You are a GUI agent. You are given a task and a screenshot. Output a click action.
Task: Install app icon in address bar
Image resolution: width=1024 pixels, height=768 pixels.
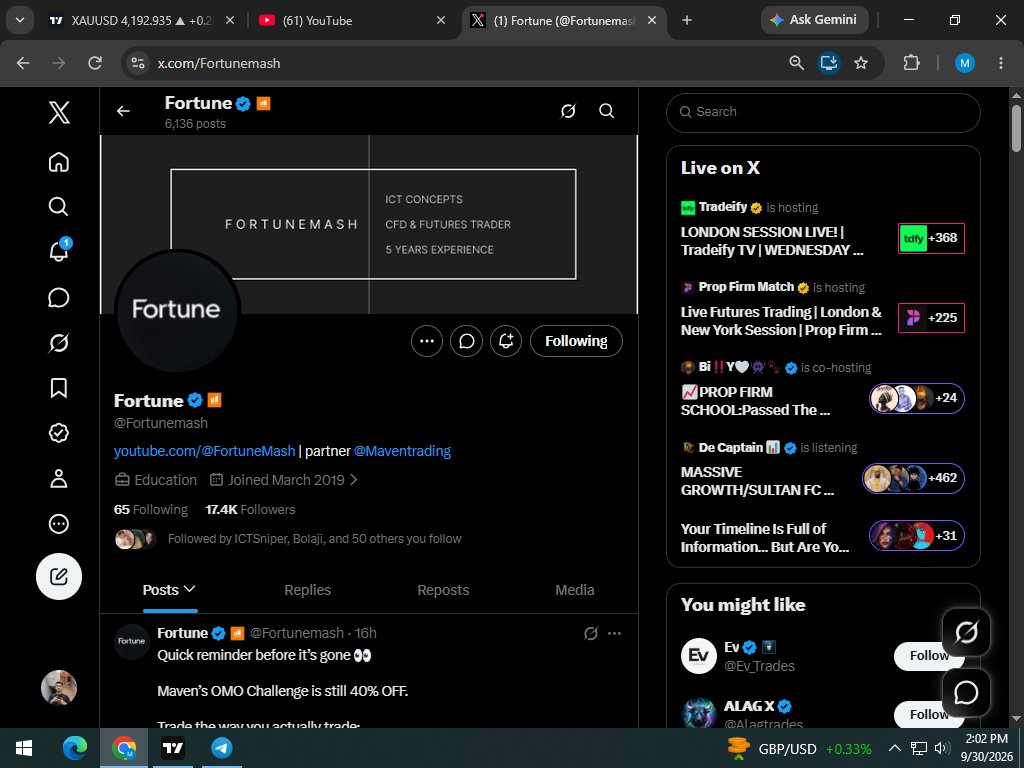(829, 63)
